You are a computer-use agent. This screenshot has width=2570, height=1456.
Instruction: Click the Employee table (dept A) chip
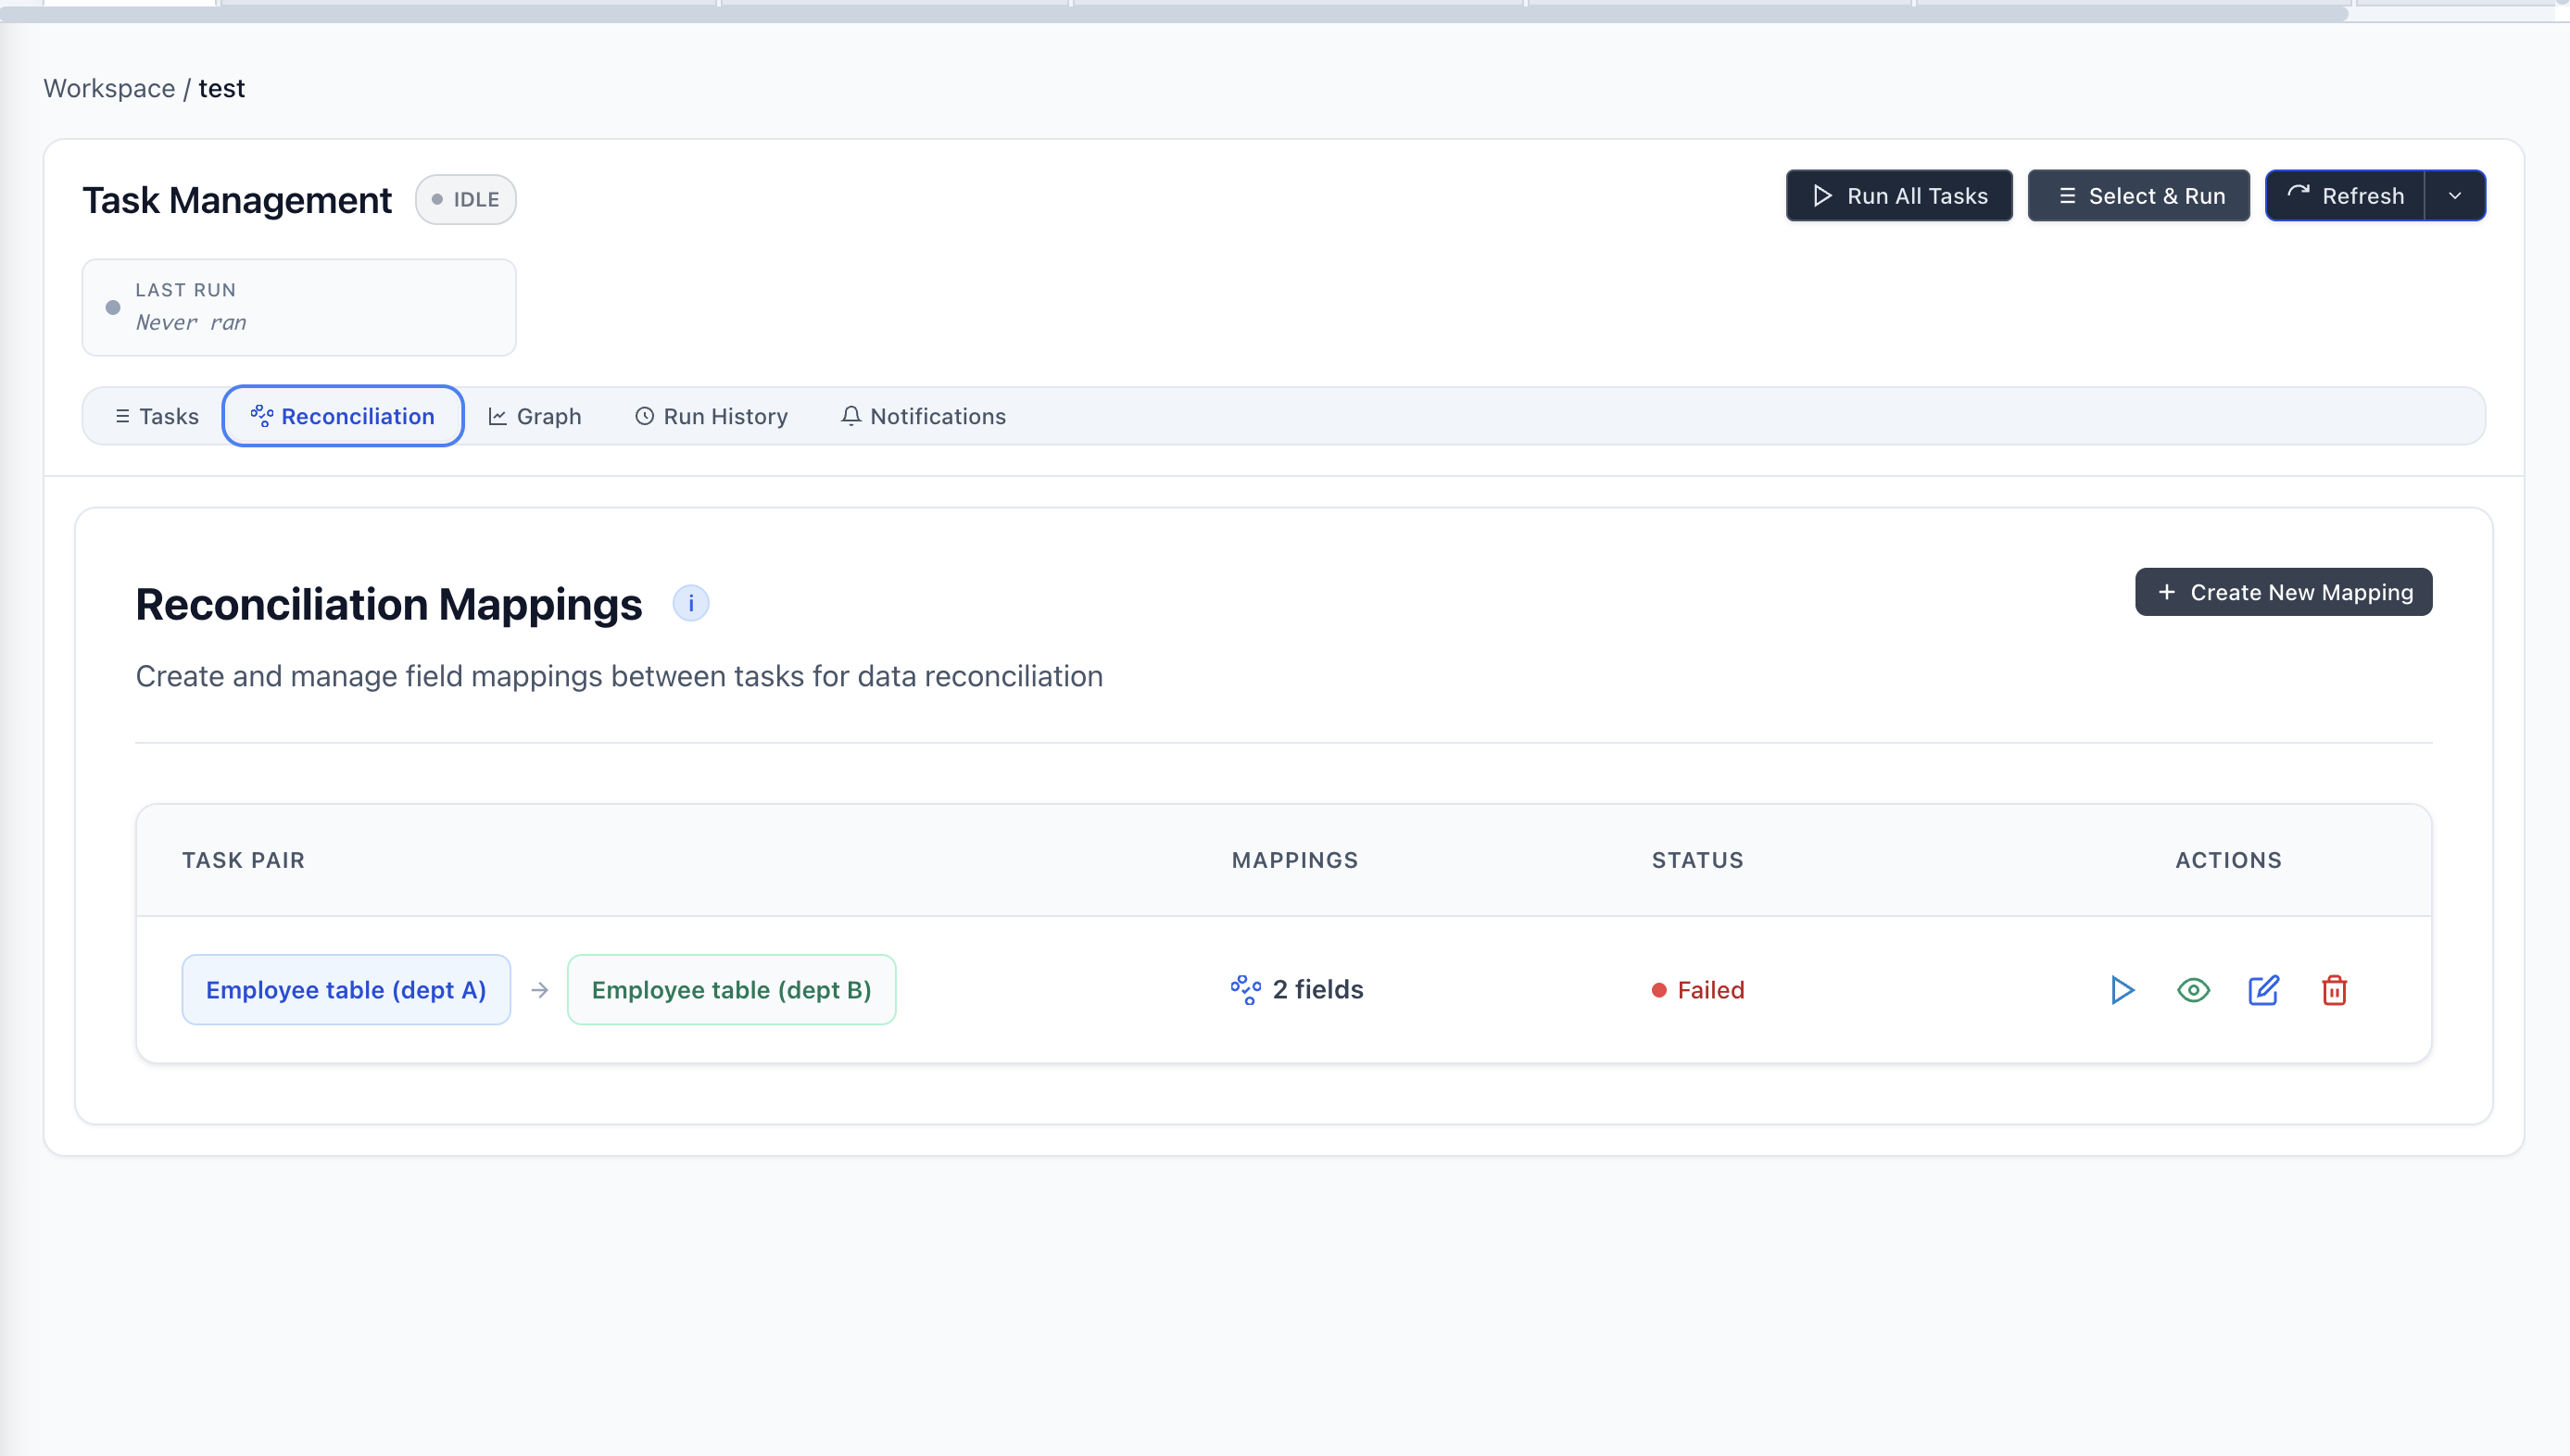click(x=346, y=990)
